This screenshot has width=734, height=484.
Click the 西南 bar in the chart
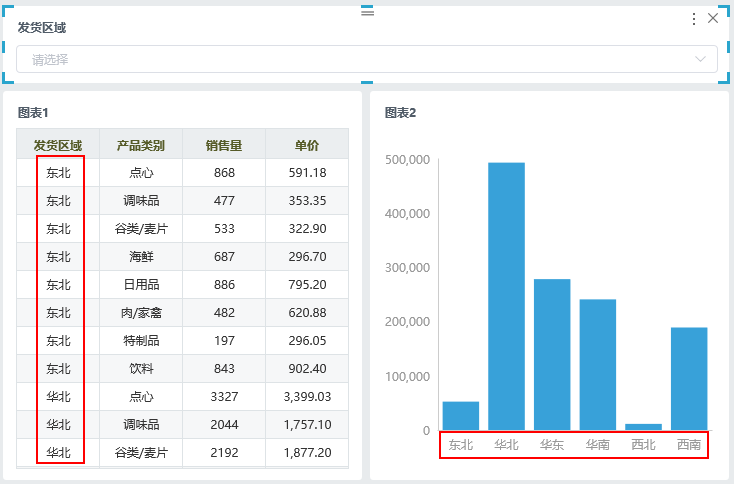point(689,378)
